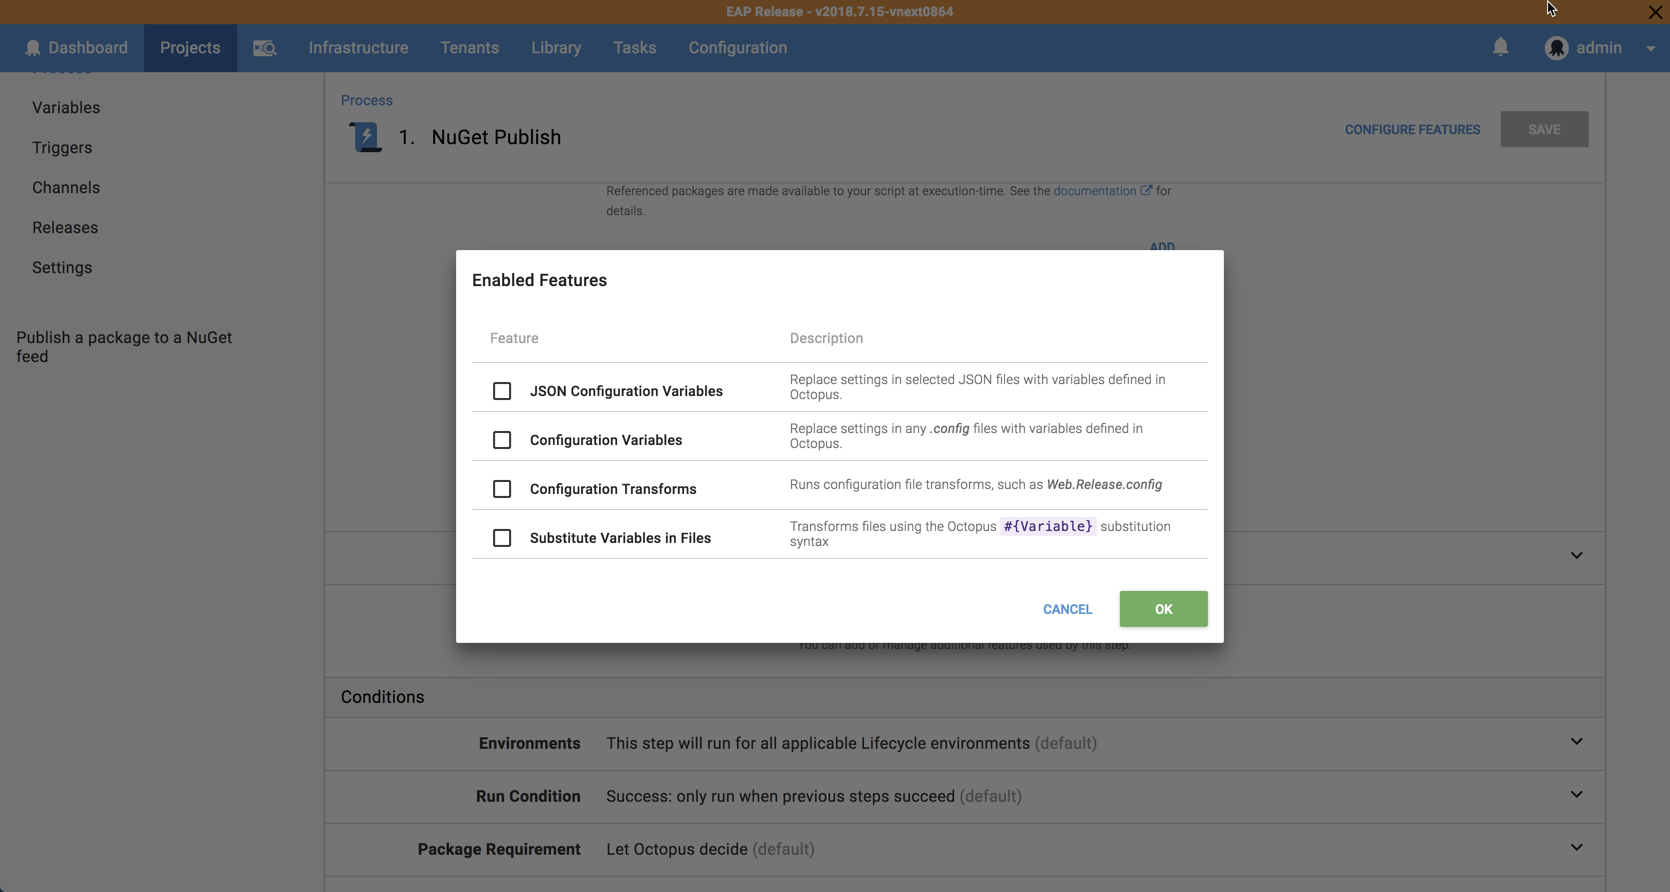This screenshot has height=892, width=1670.
Task: Open the search projects icon
Action: point(264,48)
